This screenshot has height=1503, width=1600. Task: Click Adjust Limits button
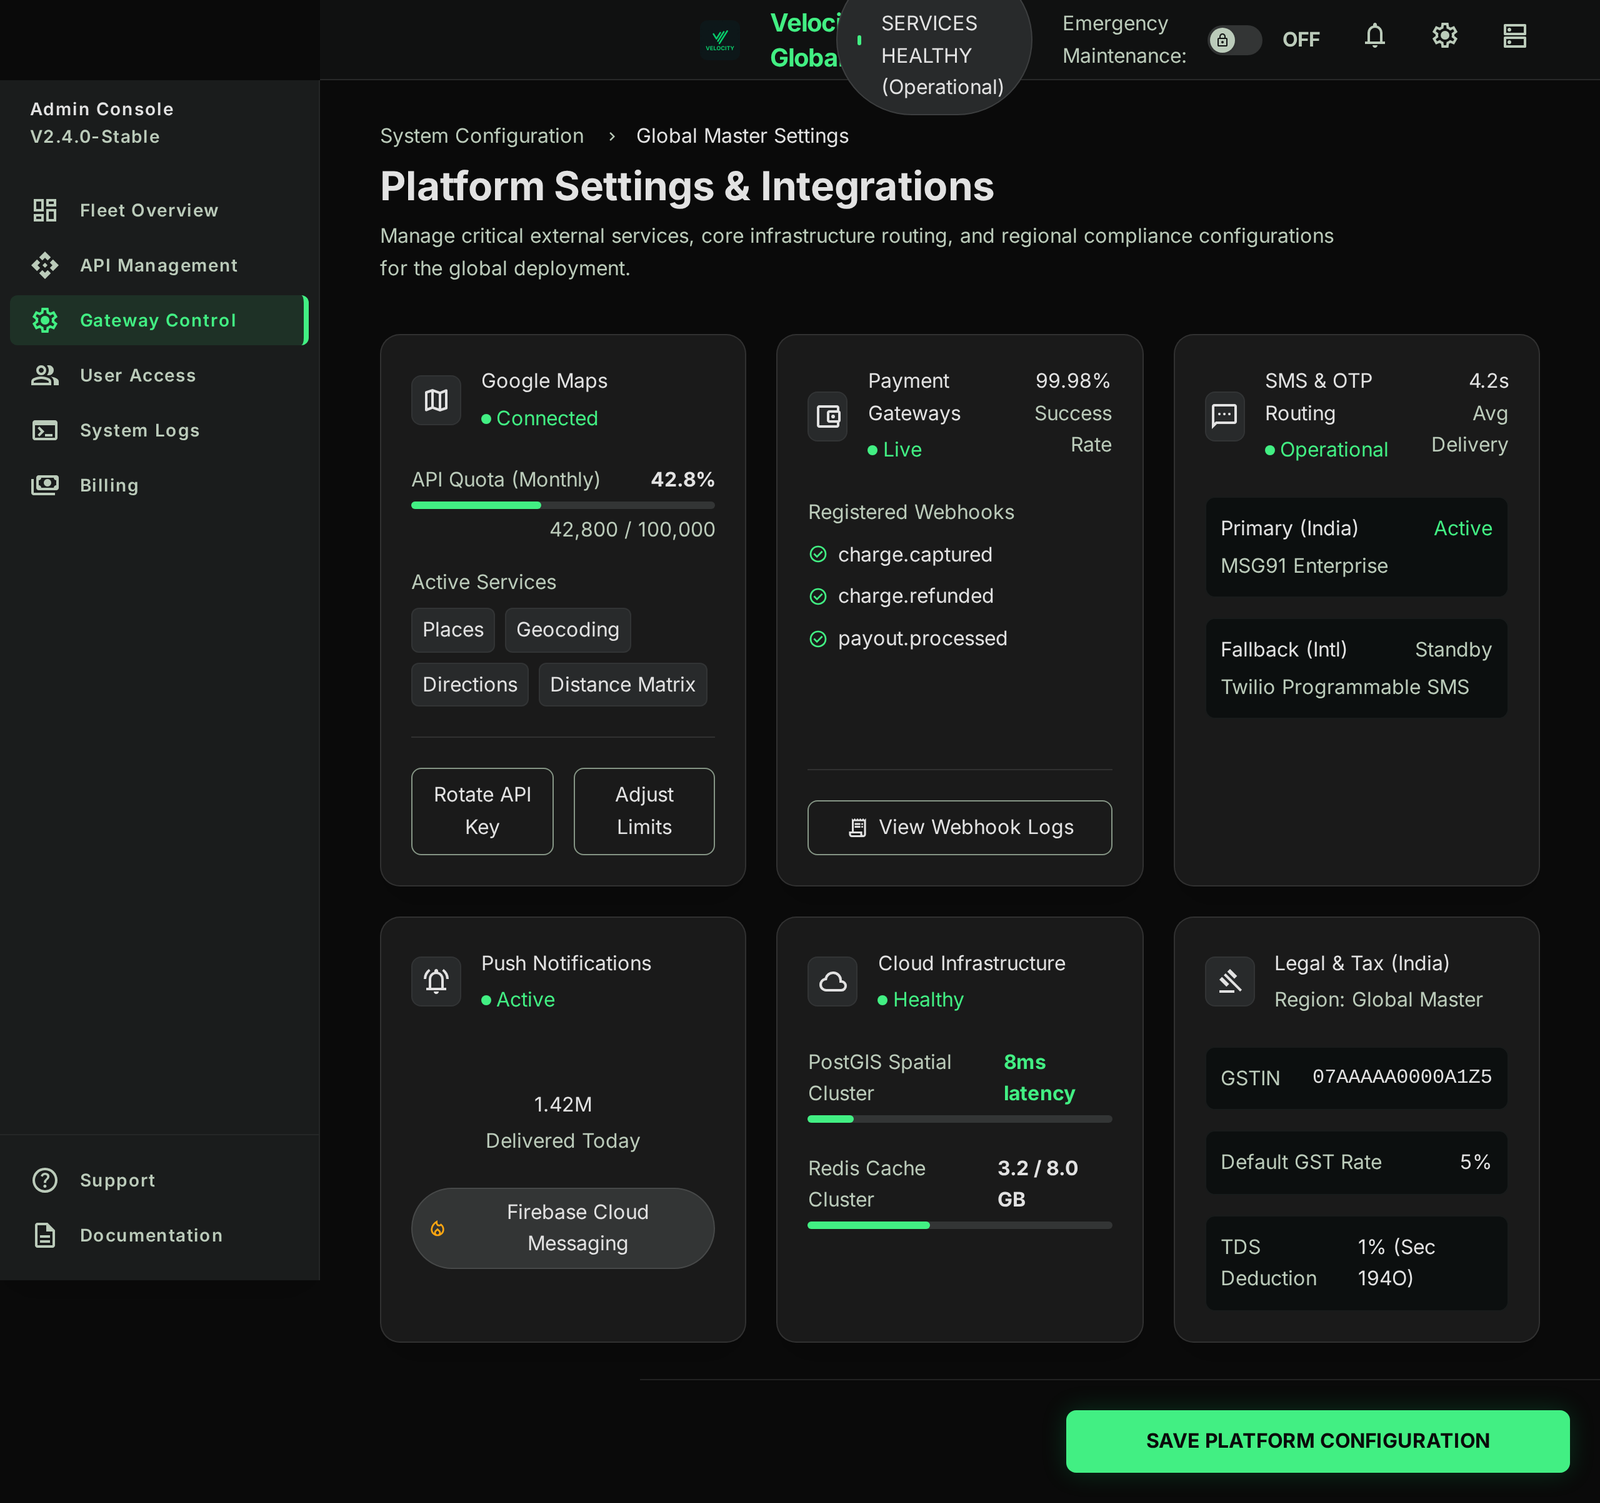[x=644, y=811]
